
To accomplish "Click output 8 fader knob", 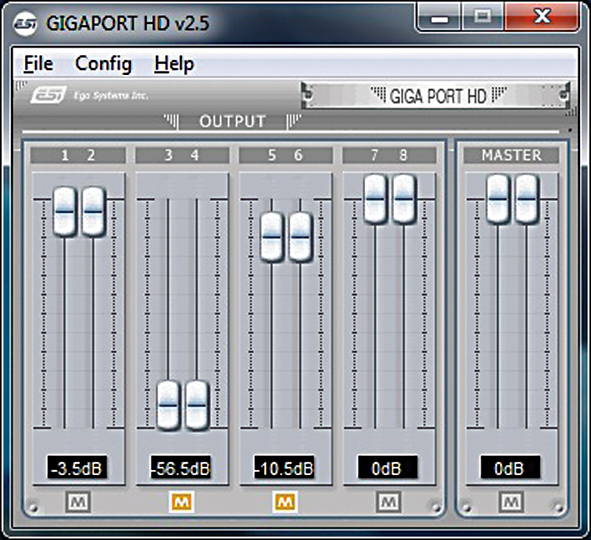I will click(404, 199).
